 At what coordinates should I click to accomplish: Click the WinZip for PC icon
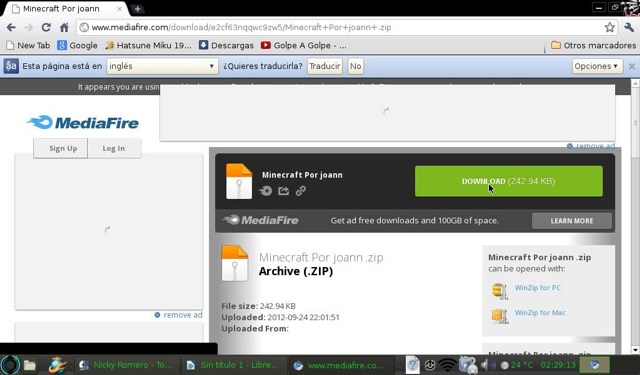coord(500,291)
